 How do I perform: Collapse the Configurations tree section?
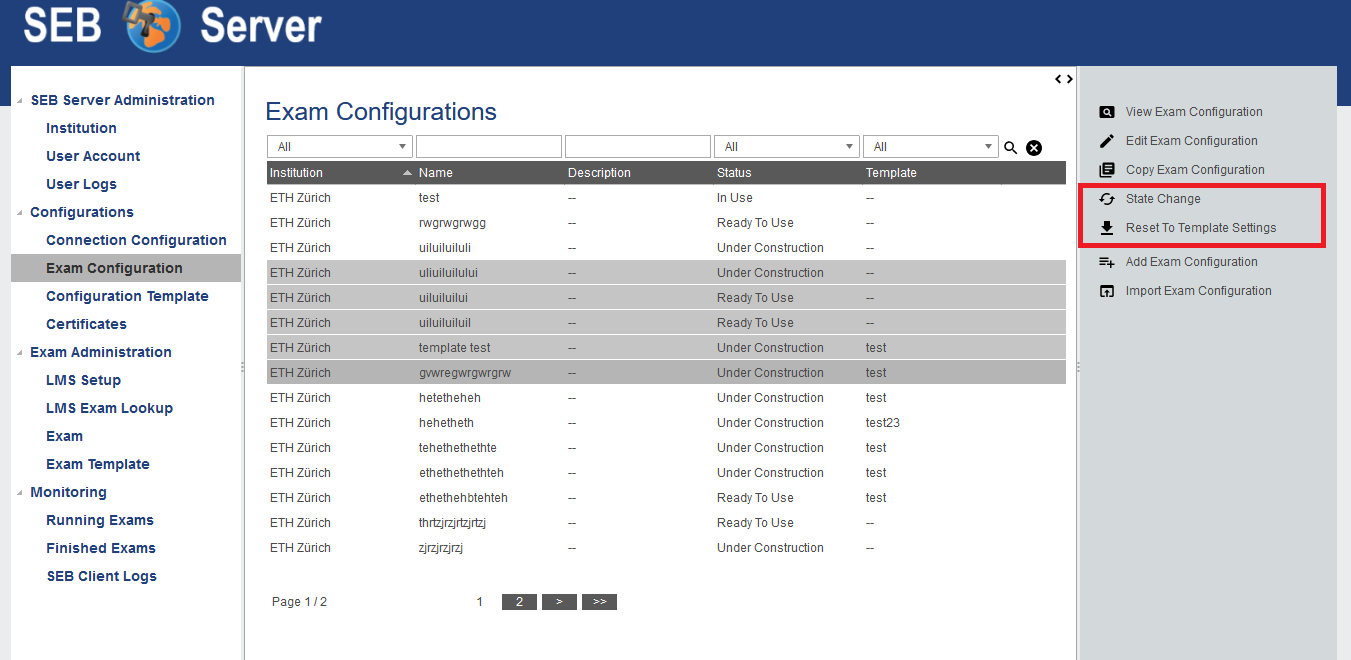click(x=21, y=213)
